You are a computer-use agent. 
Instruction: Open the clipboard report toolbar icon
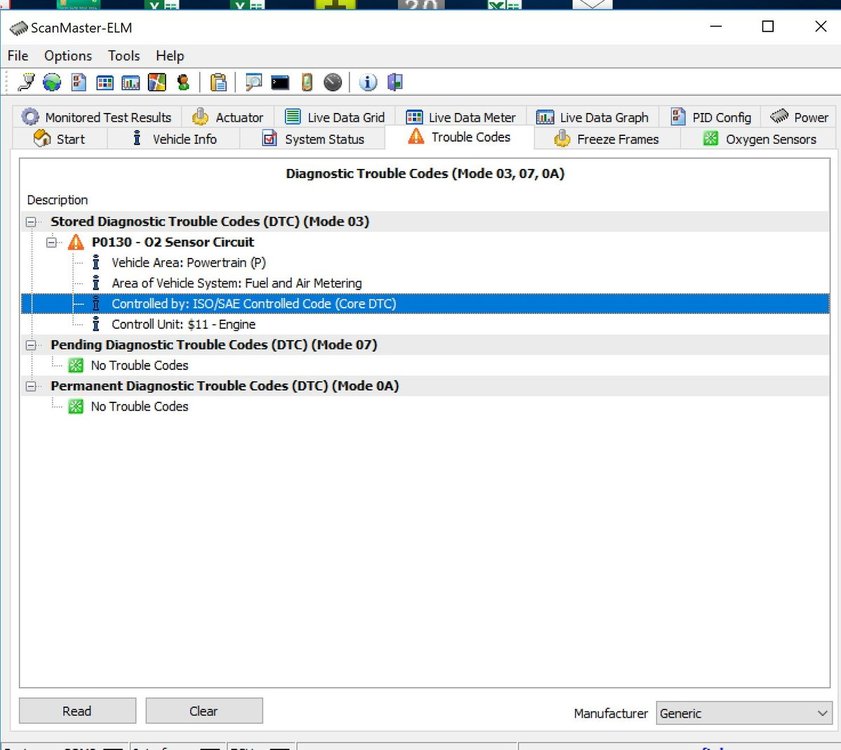pos(218,83)
